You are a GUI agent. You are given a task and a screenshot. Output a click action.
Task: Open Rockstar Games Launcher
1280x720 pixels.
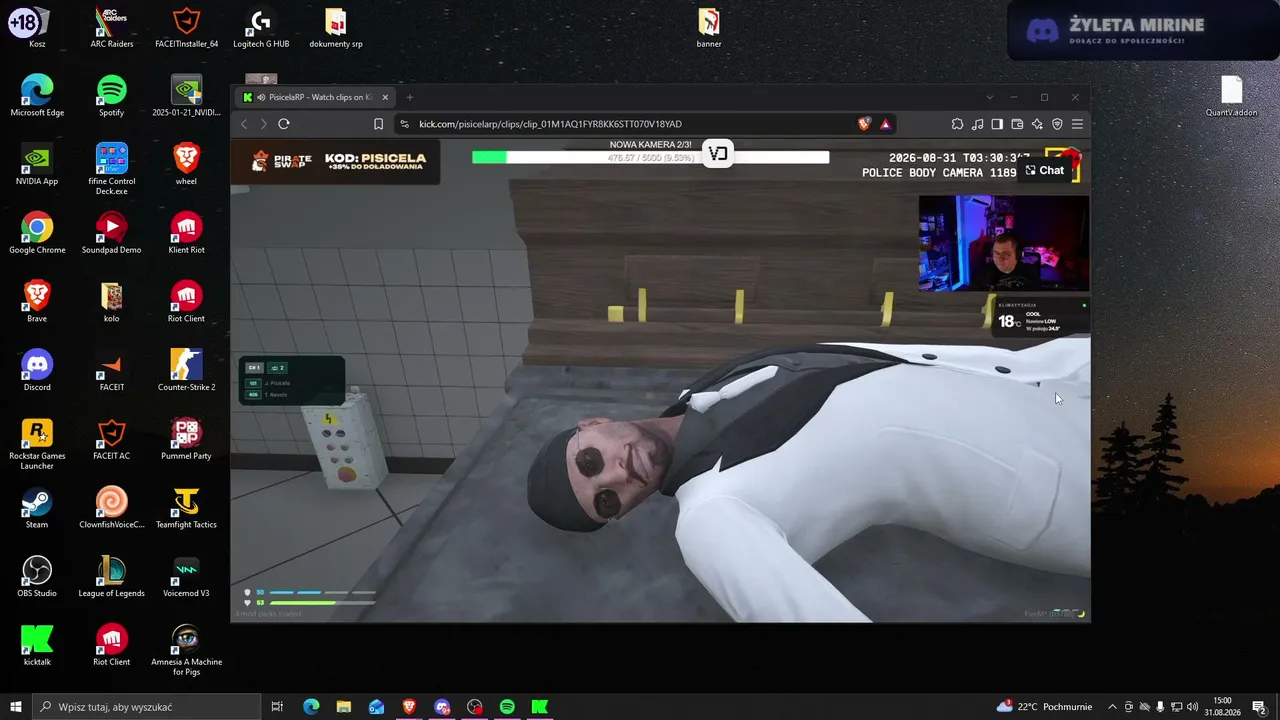coord(37,444)
